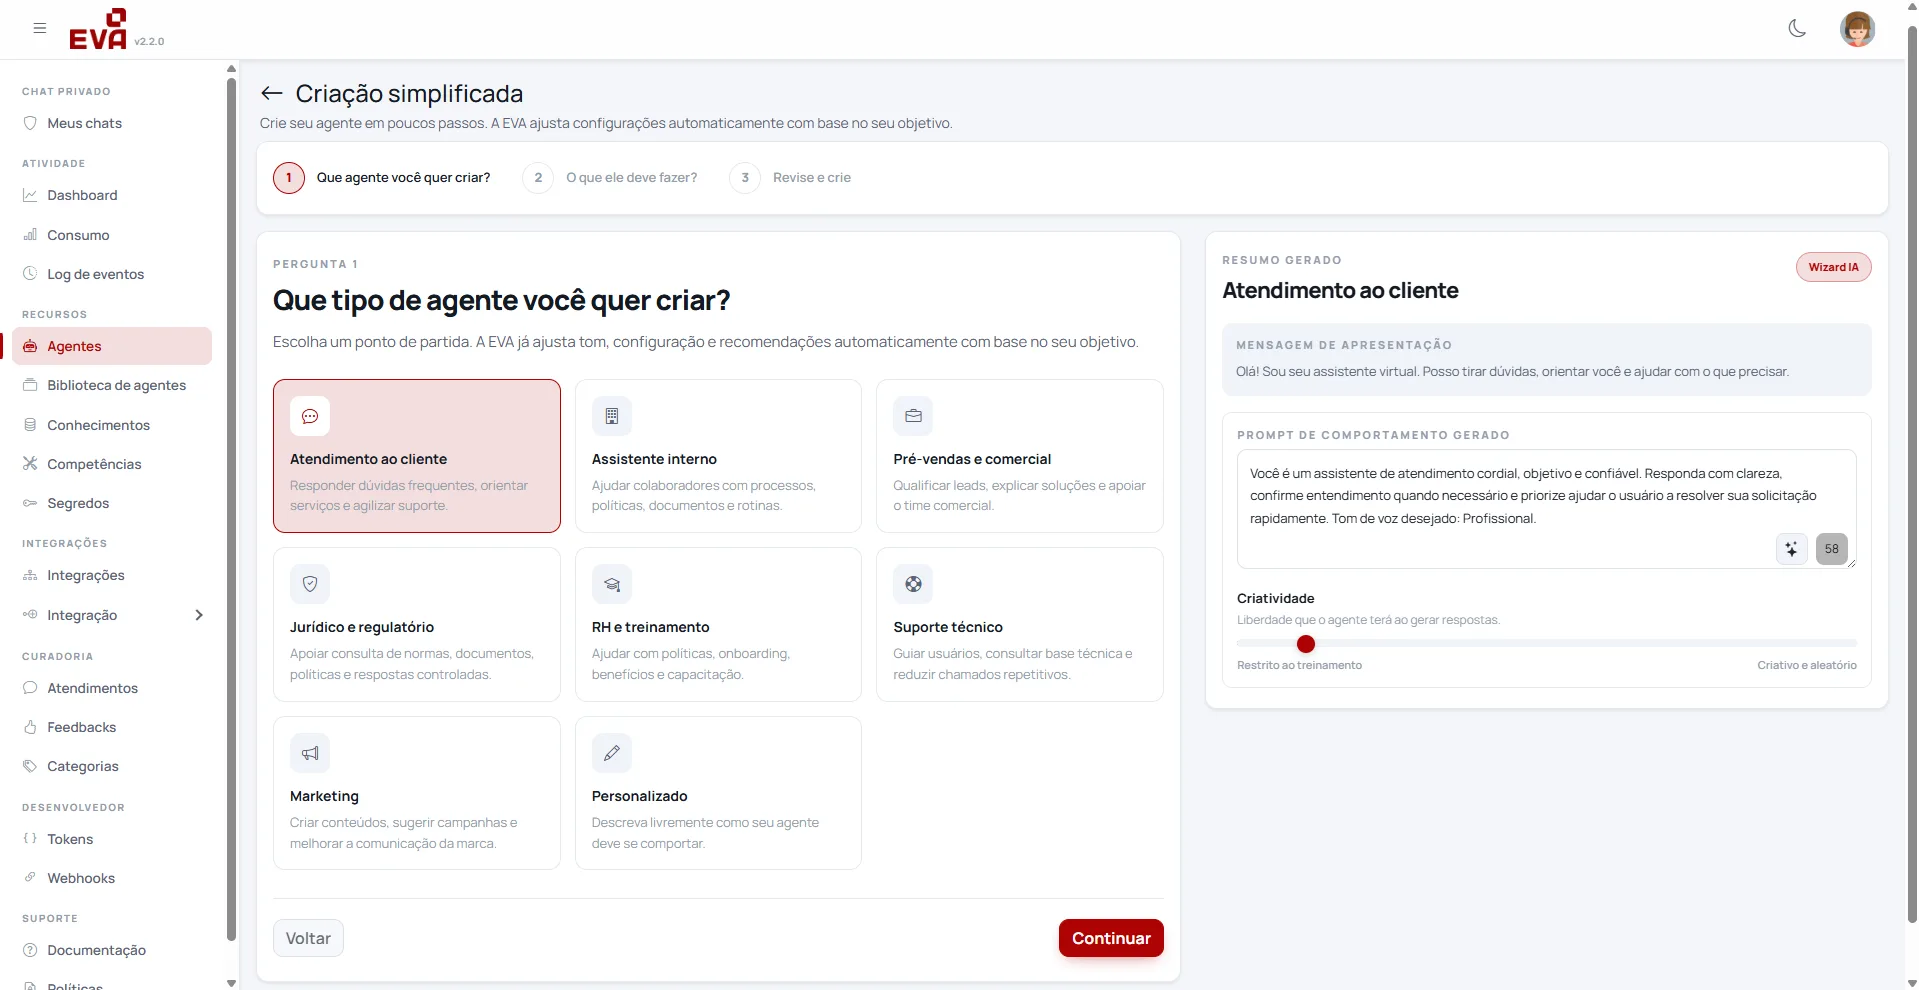Click the back arrow beside Criação simplificada
Image resolution: width=1919 pixels, height=990 pixels.
(x=271, y=93)
